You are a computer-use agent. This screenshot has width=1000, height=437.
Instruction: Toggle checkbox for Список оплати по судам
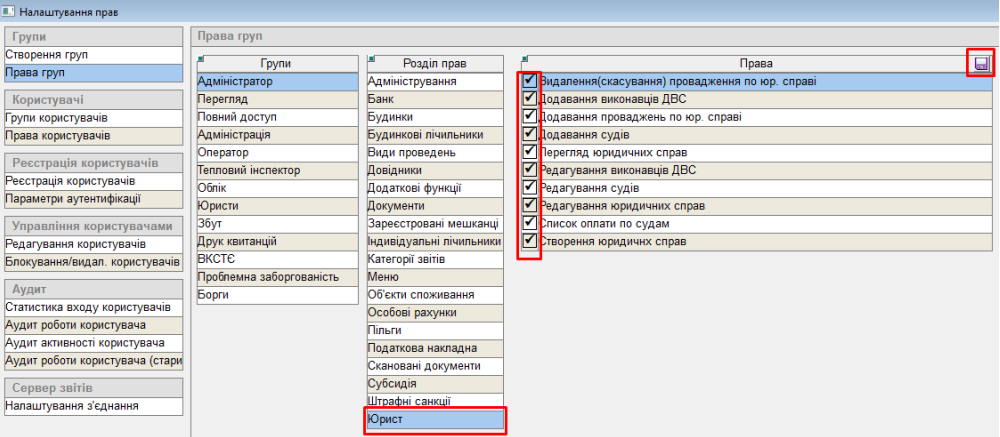point(529,223)
